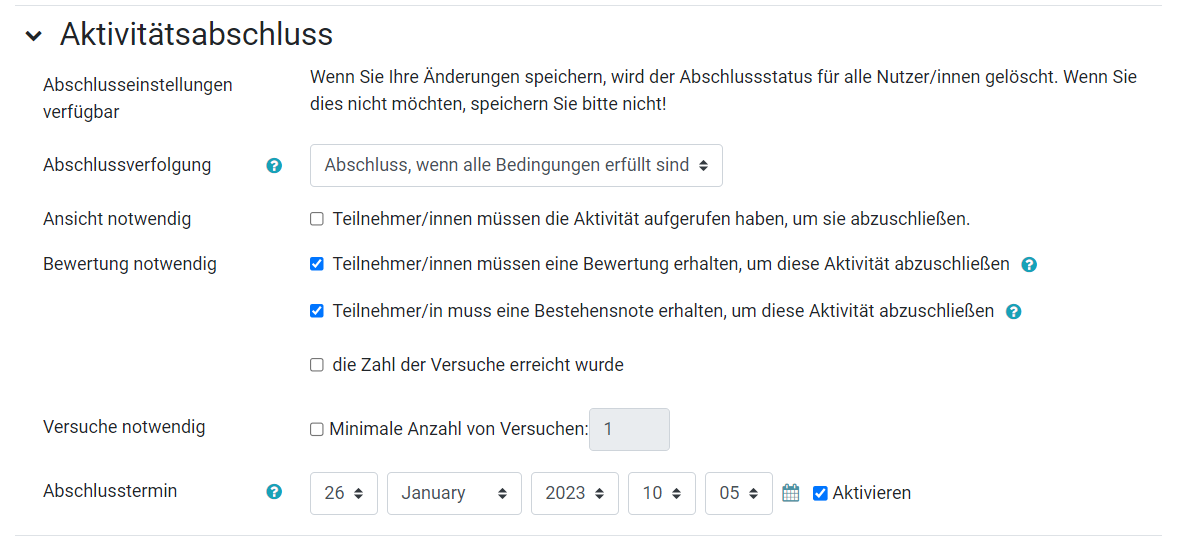Screen dimensions: 1188x538
Task: Enable 'Ansicht notwendig' checkbox
Action: click(317, 220)
